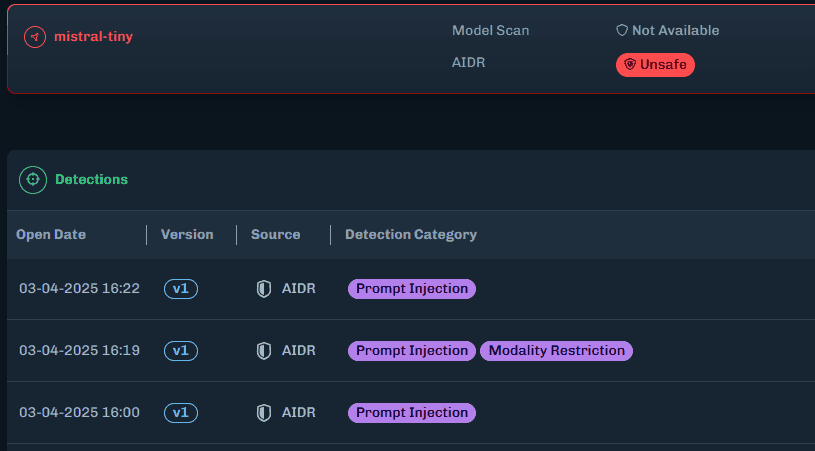Image resolution: width=815 pixels, height=451 pixels.
Task: Click the shield icon beside Not Available
Action: tap(622, 31)
